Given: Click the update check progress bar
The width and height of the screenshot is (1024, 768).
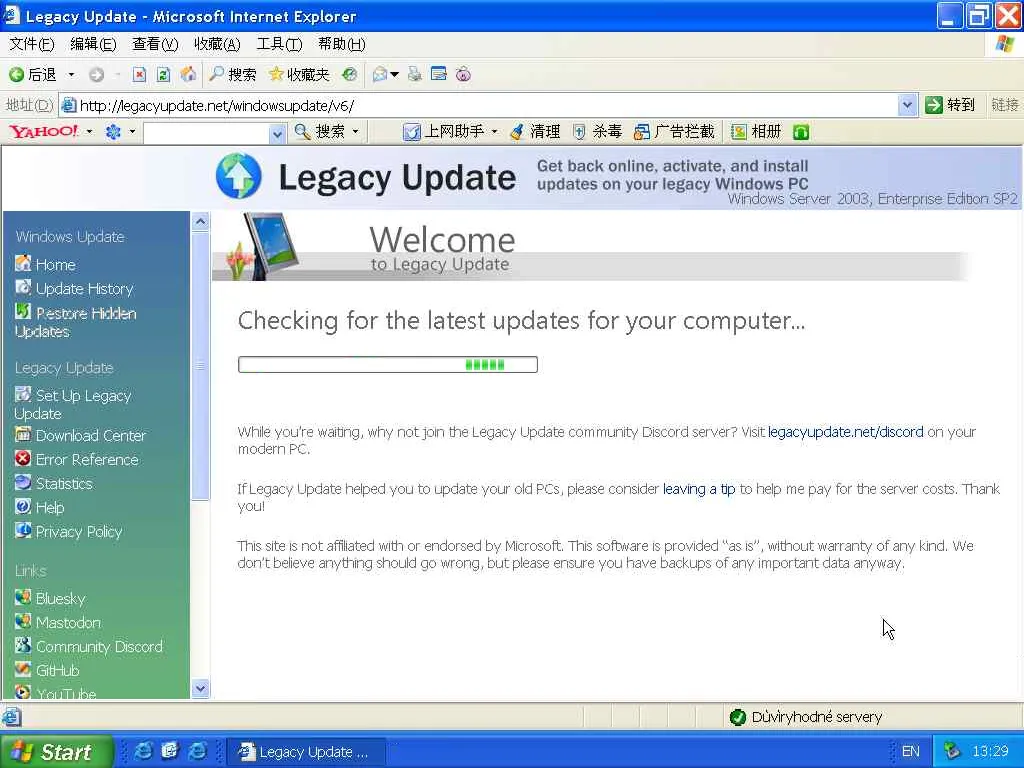Looking at the screenshot, I should [388, 364].
